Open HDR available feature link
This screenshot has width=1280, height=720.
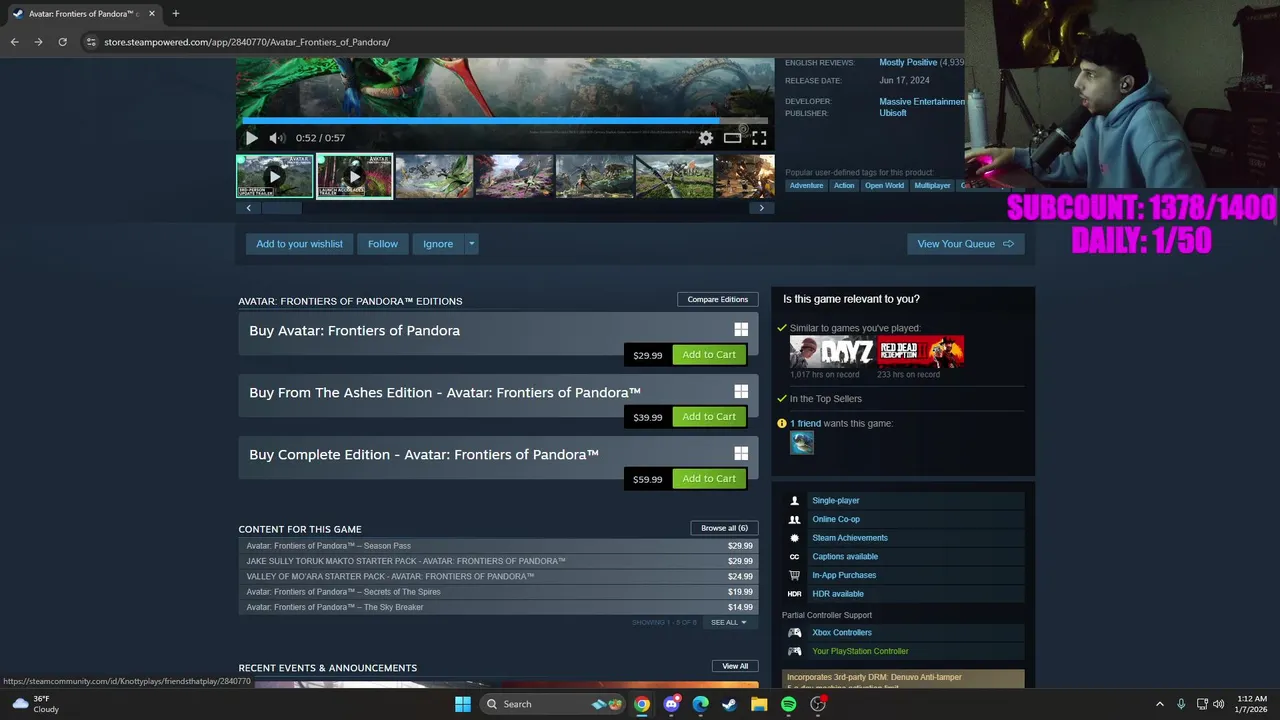click(x=838, y=594)
